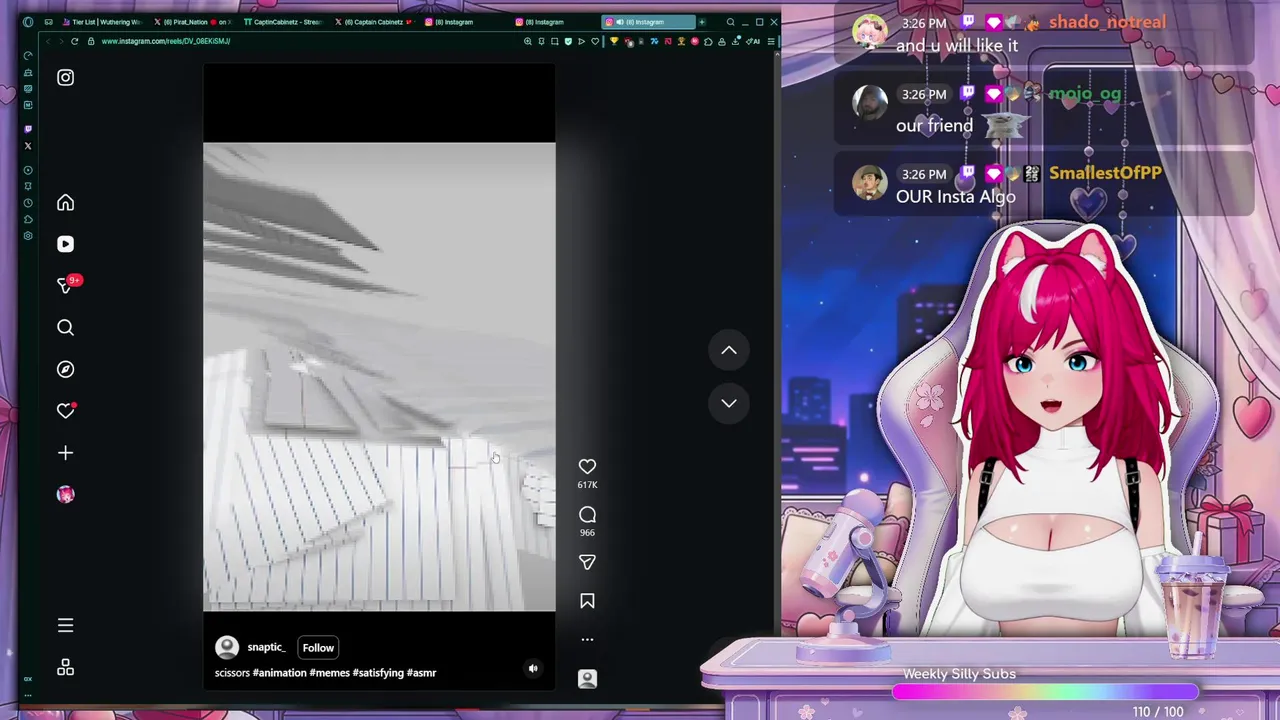Open a new browser tab with plus

click(x=701, y=22)
